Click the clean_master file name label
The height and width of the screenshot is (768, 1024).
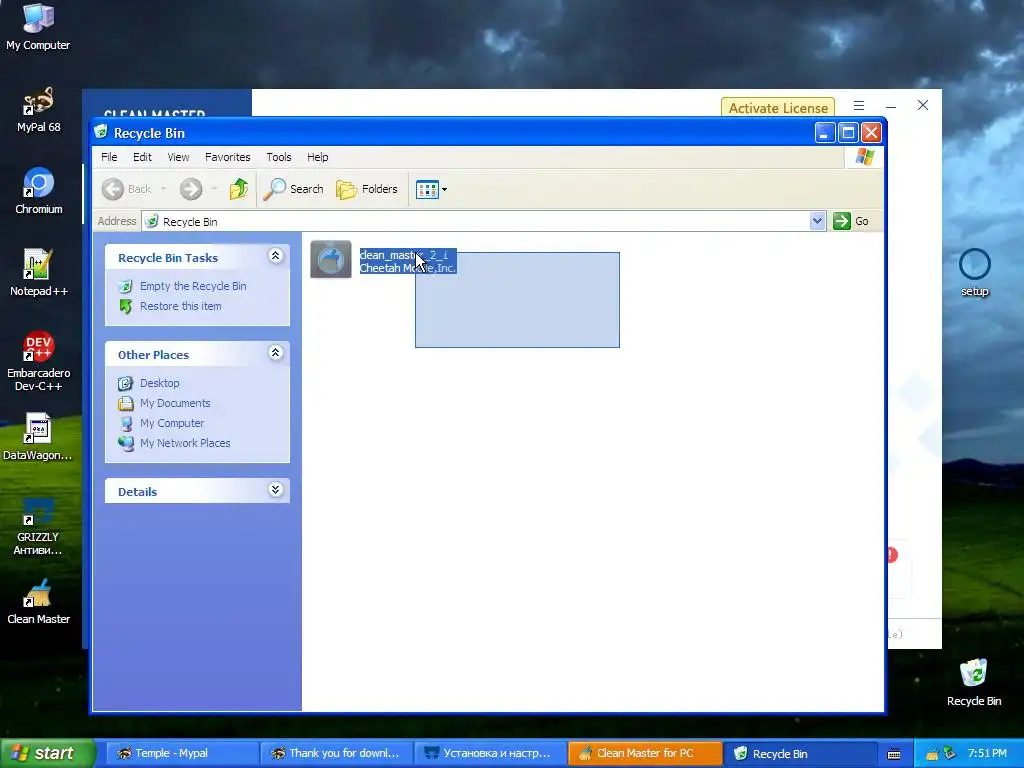click(x=404, y=255)
